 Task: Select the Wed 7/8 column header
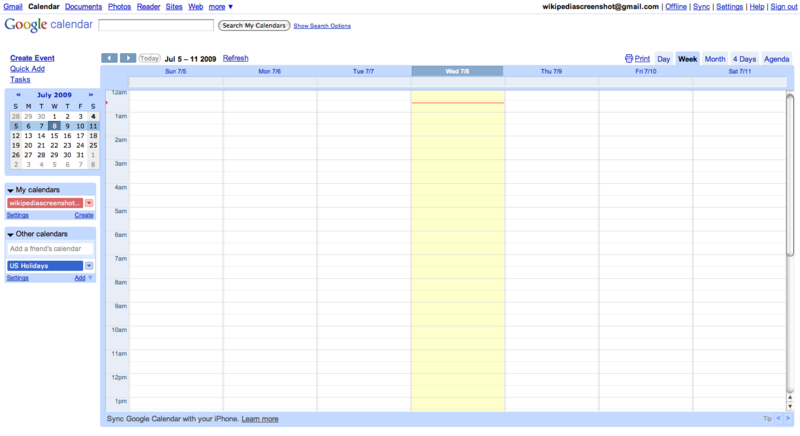pos(457,71)
